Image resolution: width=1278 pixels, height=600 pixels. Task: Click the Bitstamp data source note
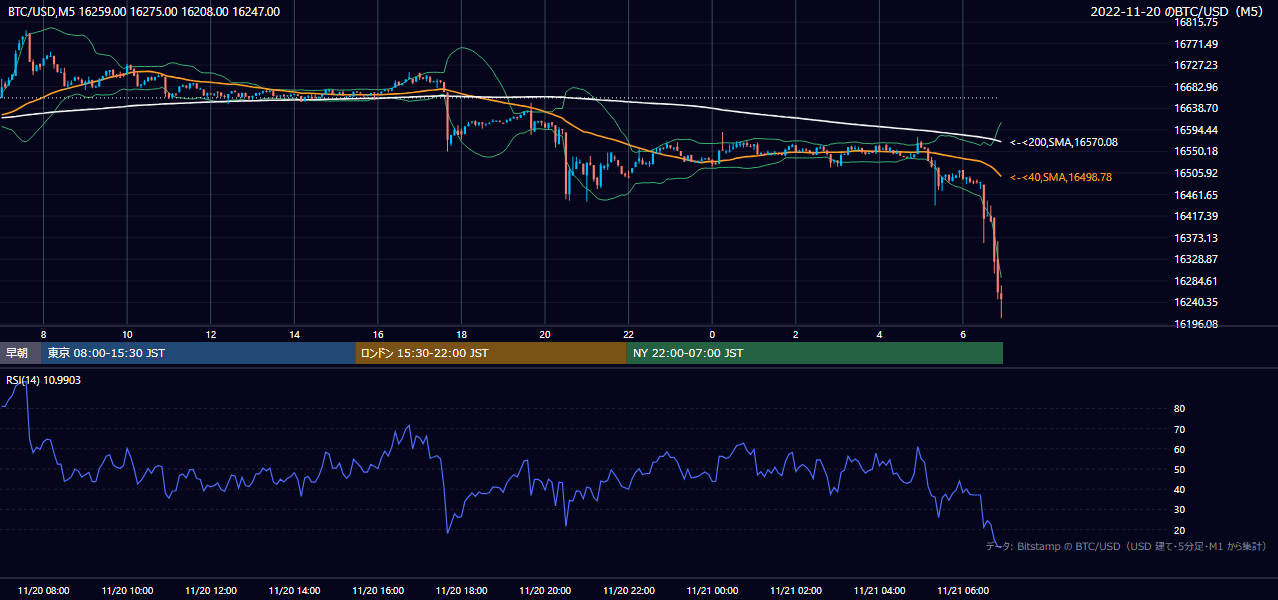coord(1126,546)
